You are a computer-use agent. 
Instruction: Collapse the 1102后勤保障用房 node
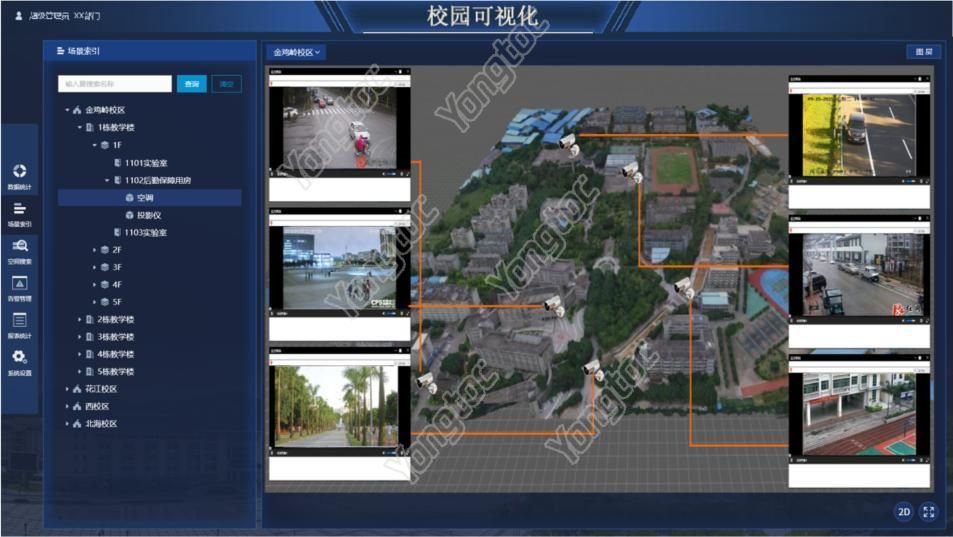[107, 180]
